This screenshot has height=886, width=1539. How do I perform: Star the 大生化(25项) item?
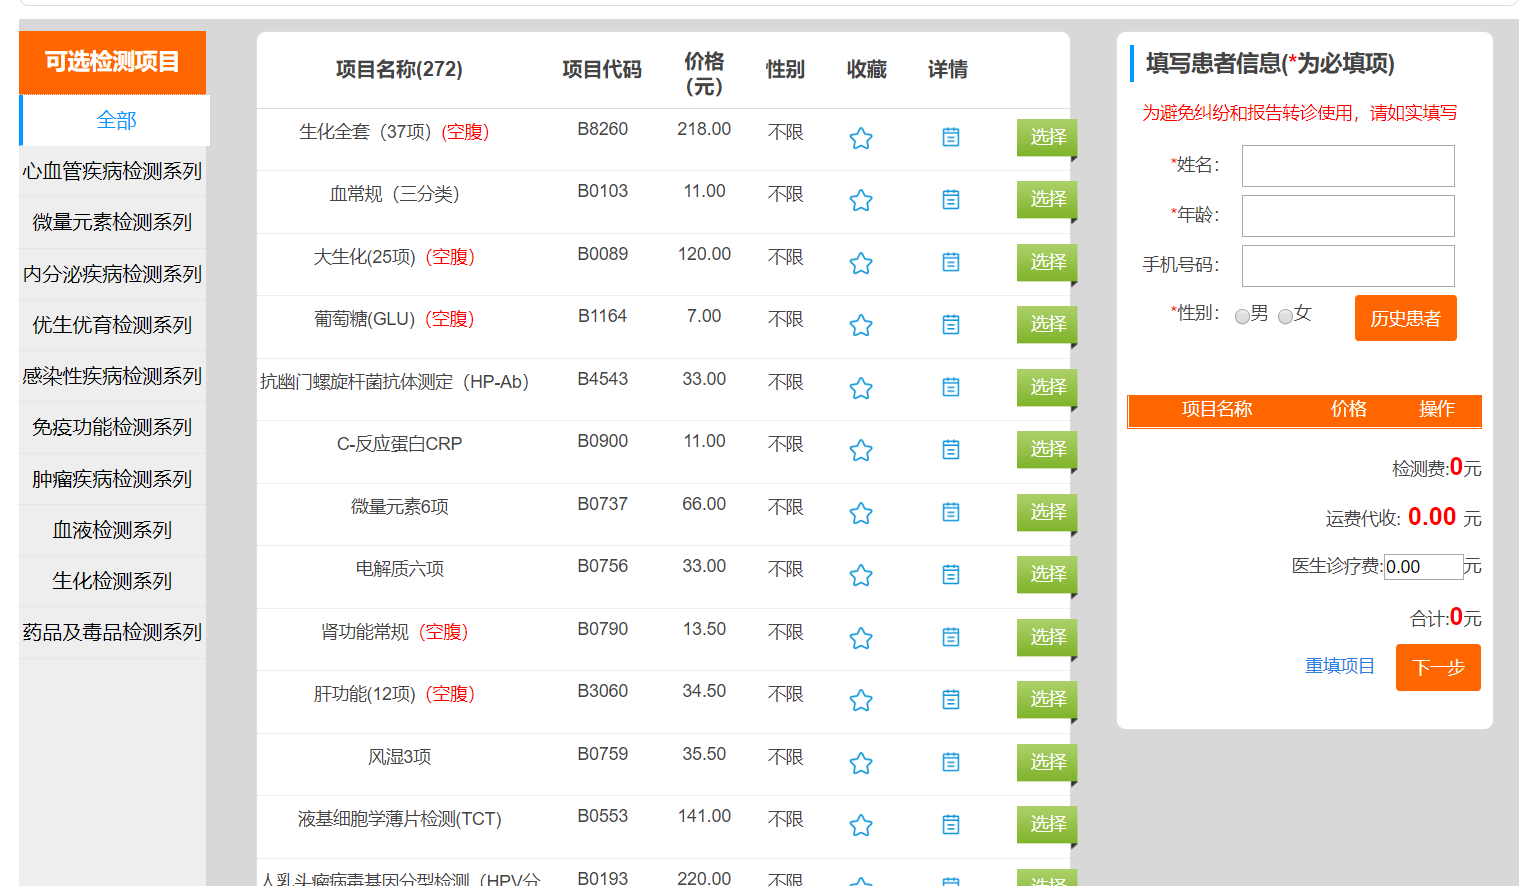tap(861, 263)
